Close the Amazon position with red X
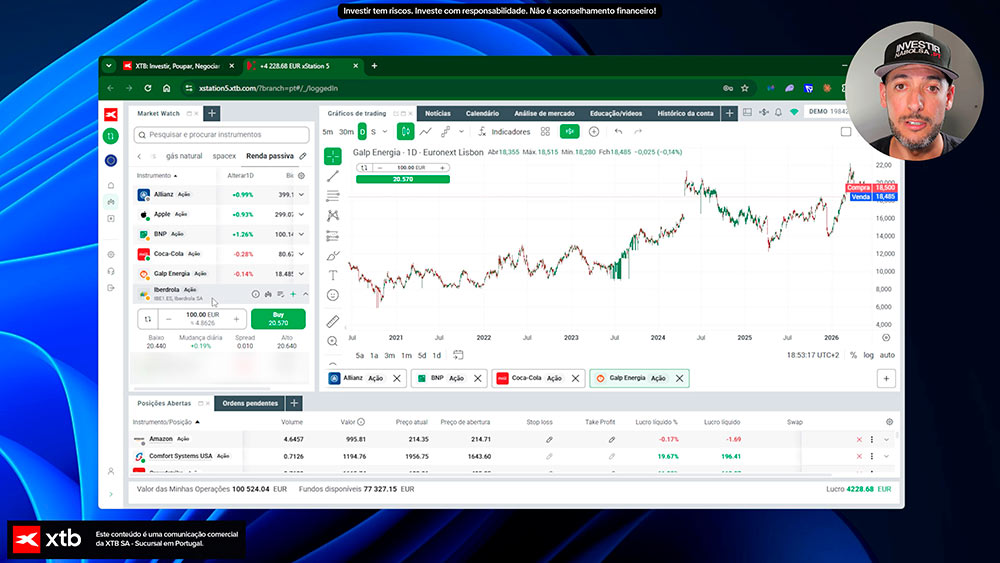This screenshot has width=1000, height=563. pos(859,439)
